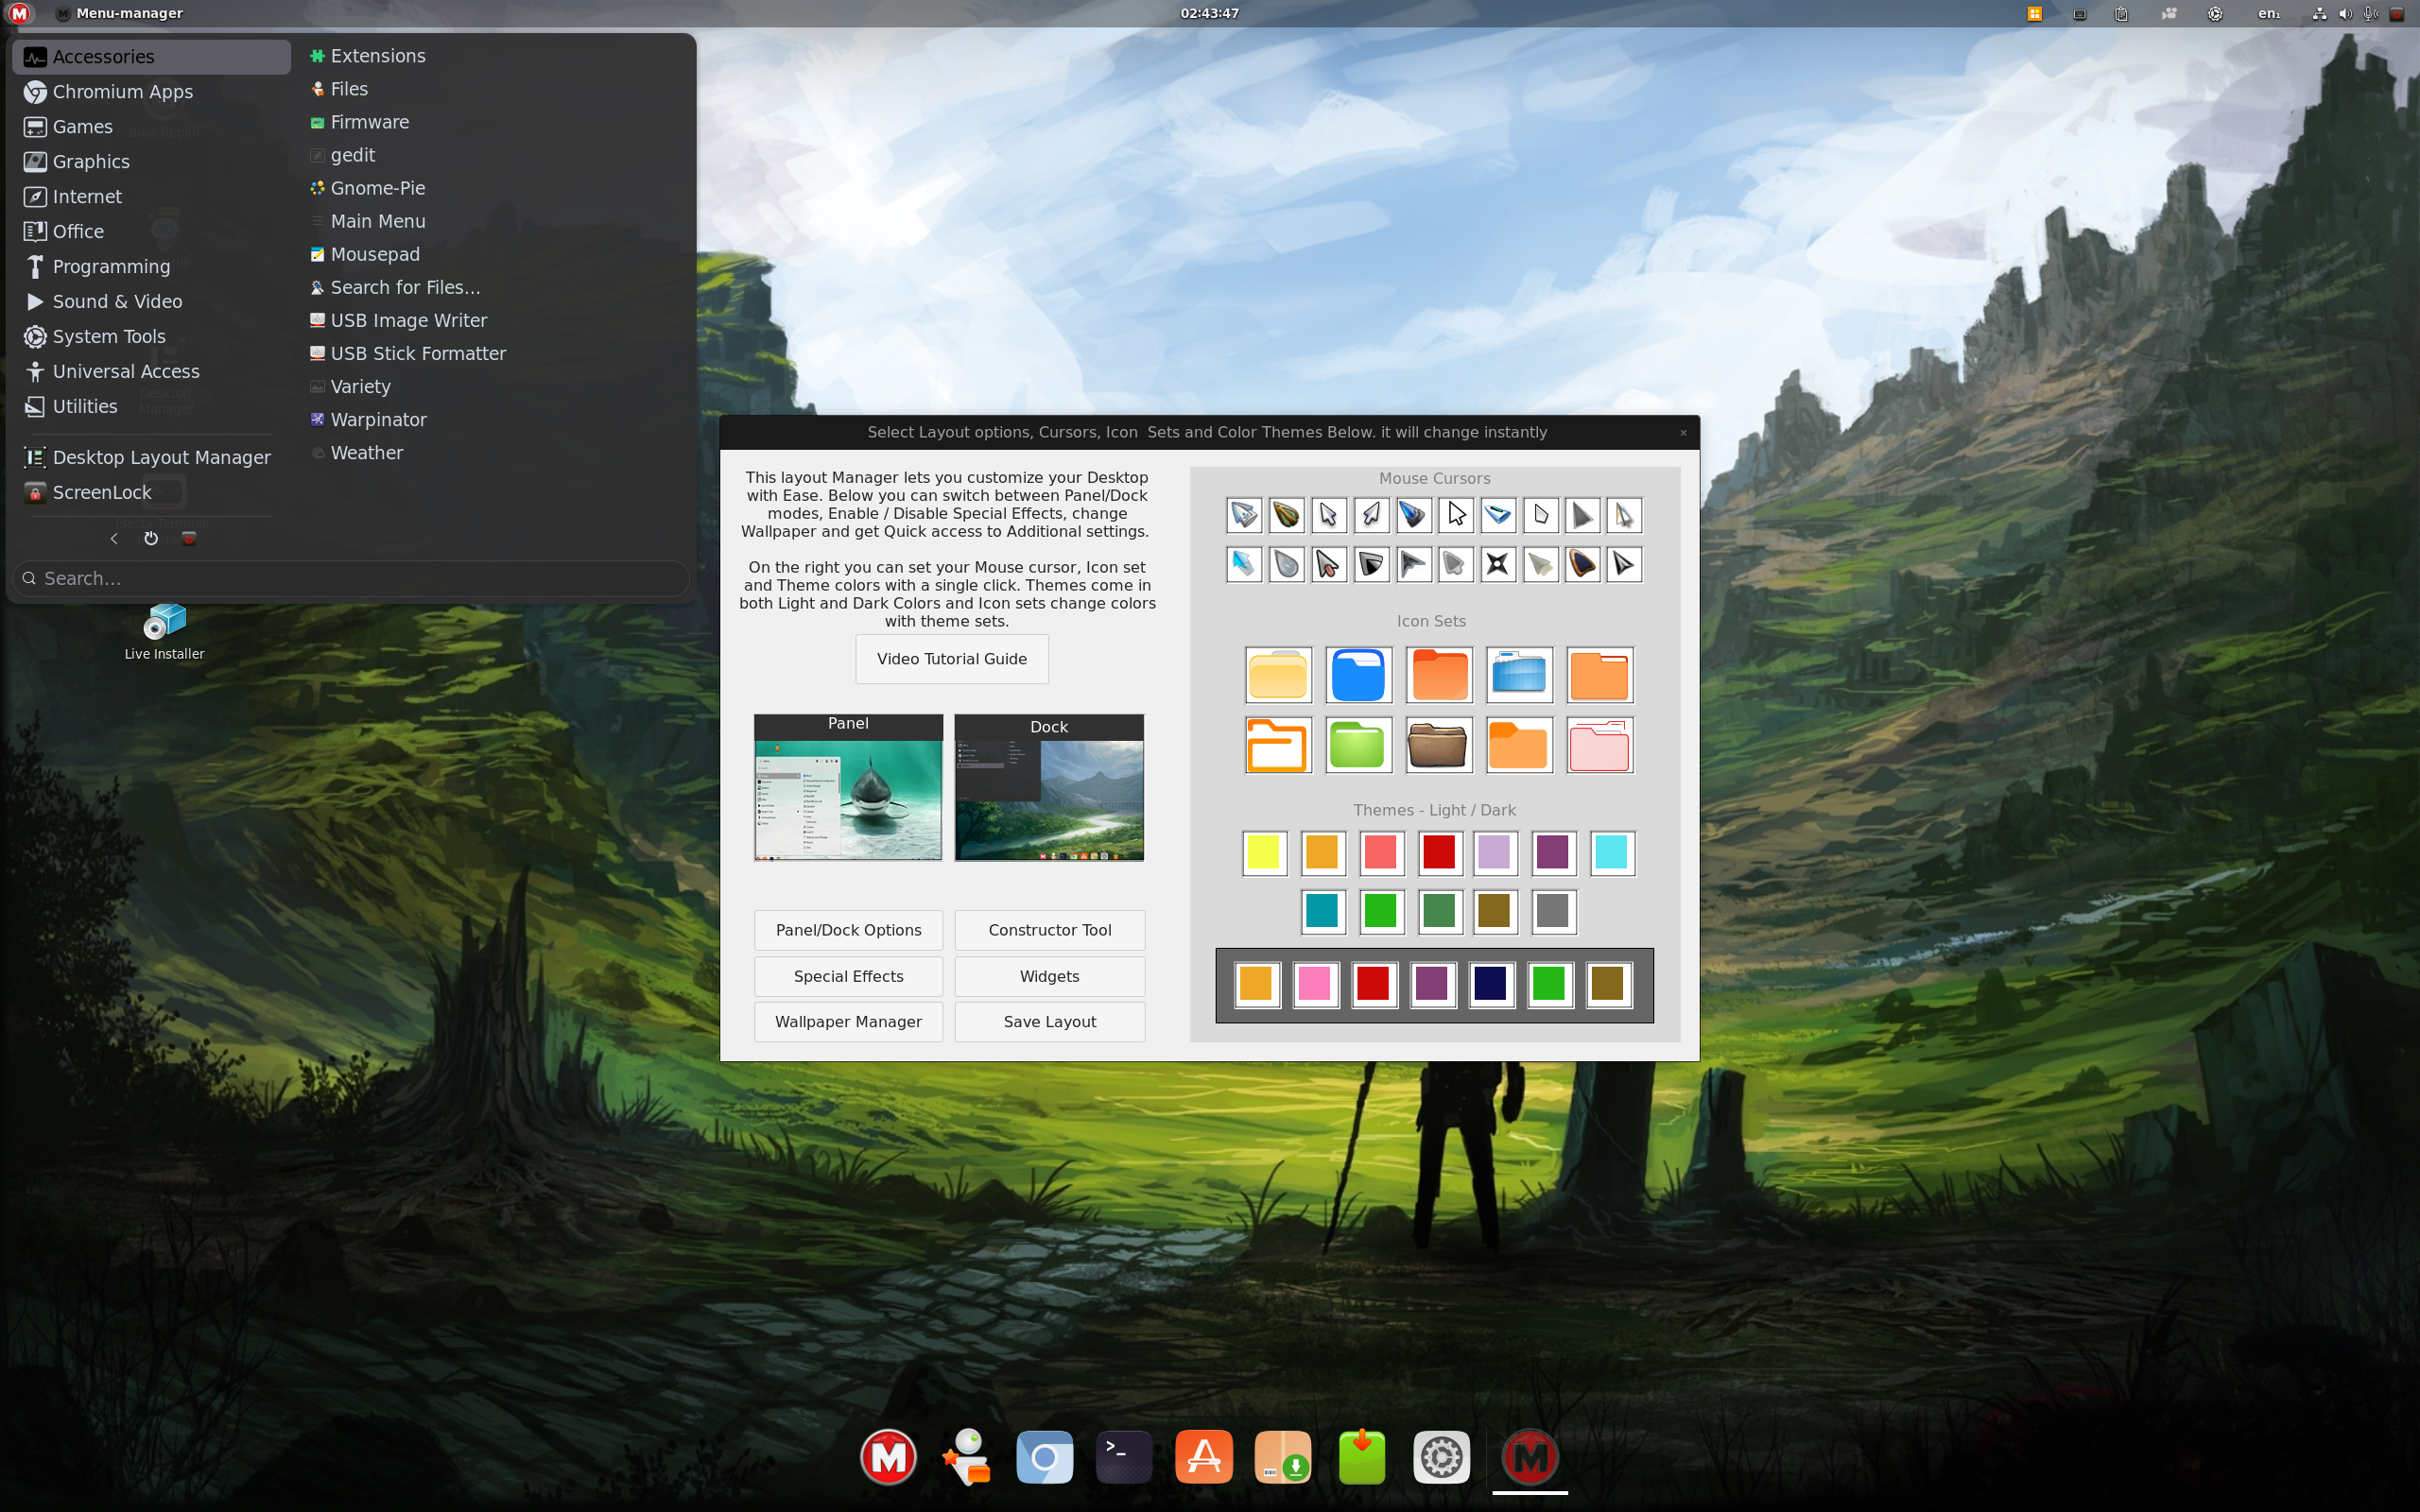The width and height of the screenshot is (2420, 1512).
Task: Open the Universal Access category
Action: click(x=152, y=372)
